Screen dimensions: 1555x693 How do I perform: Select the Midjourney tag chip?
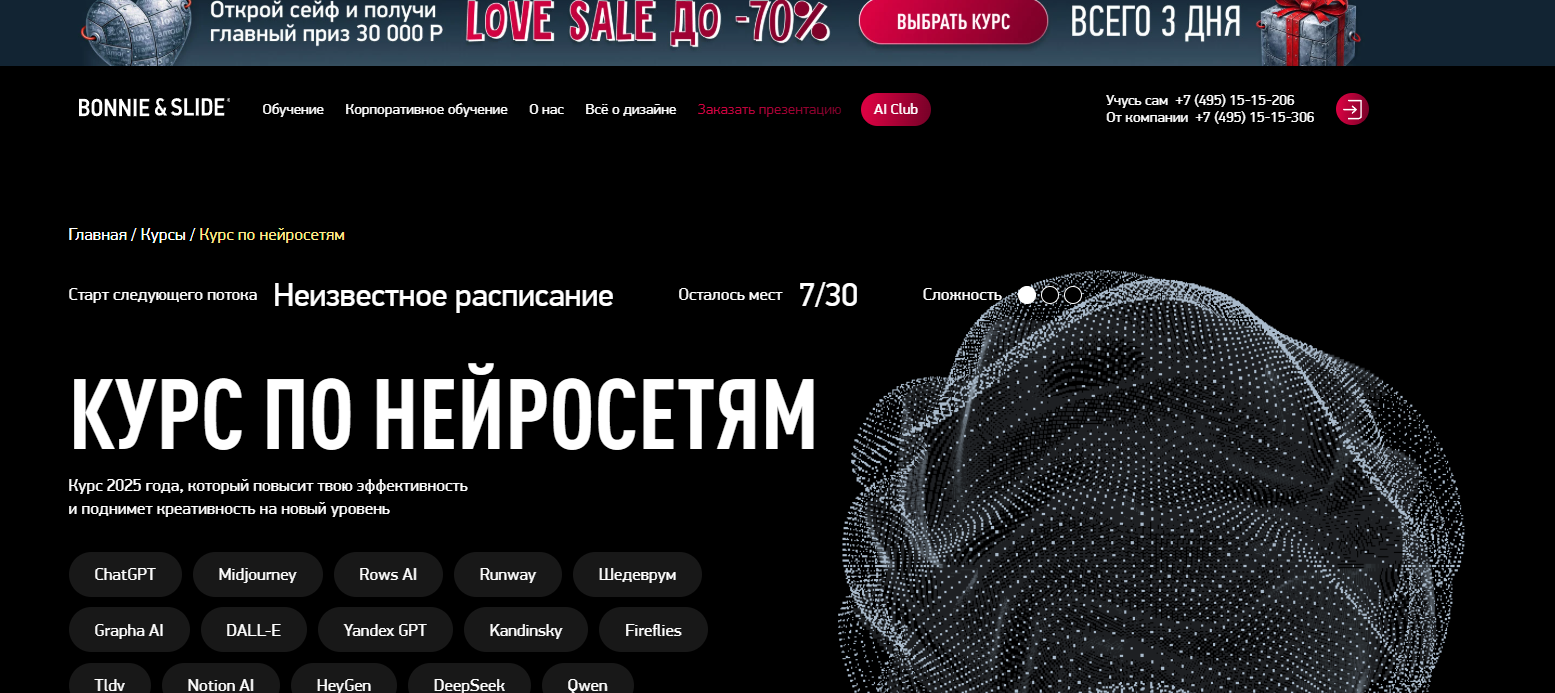pyautogui.click(x=258, y=575)
